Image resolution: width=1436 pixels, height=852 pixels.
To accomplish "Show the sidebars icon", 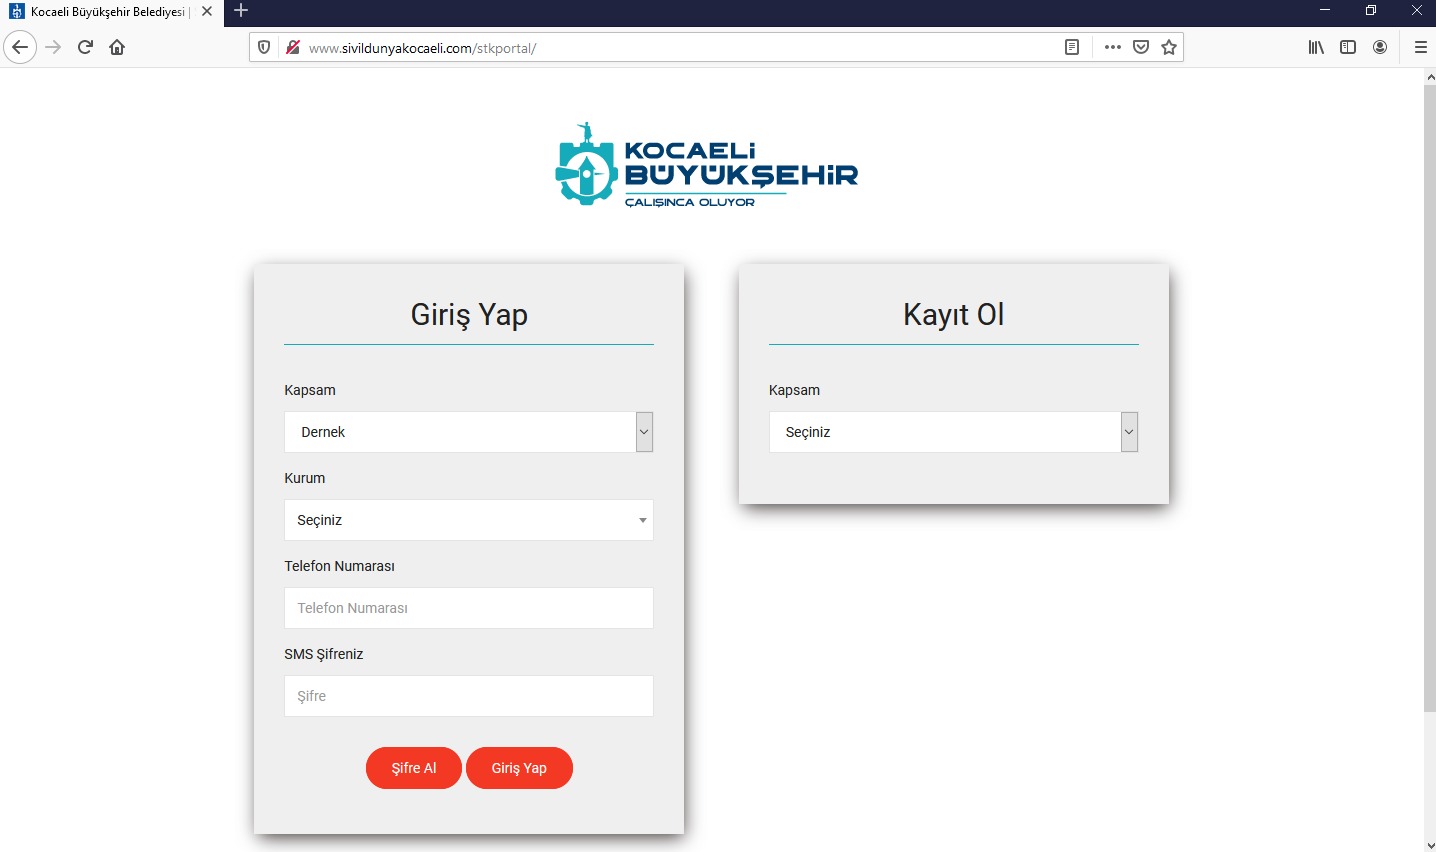I will click(x=1348, y=47).
